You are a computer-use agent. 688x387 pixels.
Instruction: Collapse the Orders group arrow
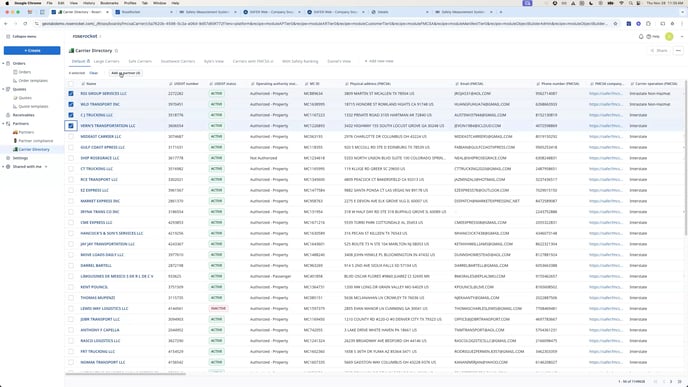[x=4, y=64]
